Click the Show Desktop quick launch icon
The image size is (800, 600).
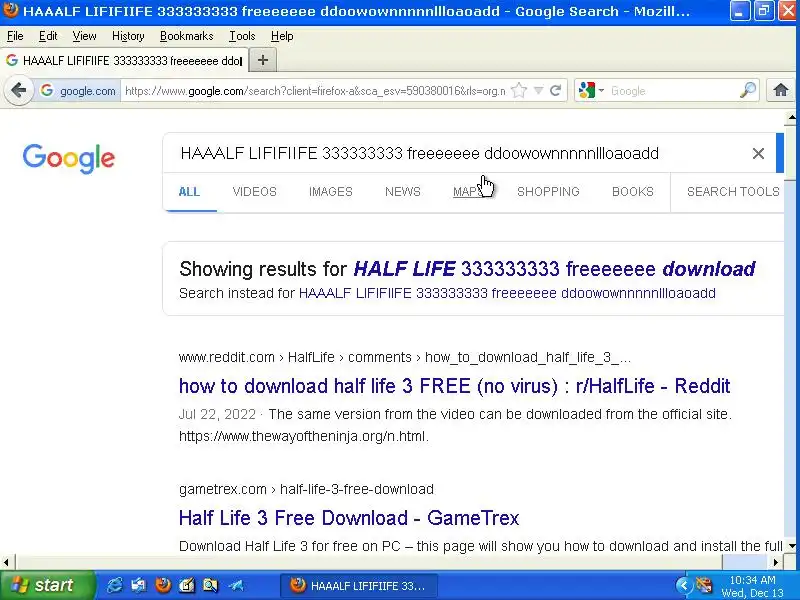pos(139,585)
